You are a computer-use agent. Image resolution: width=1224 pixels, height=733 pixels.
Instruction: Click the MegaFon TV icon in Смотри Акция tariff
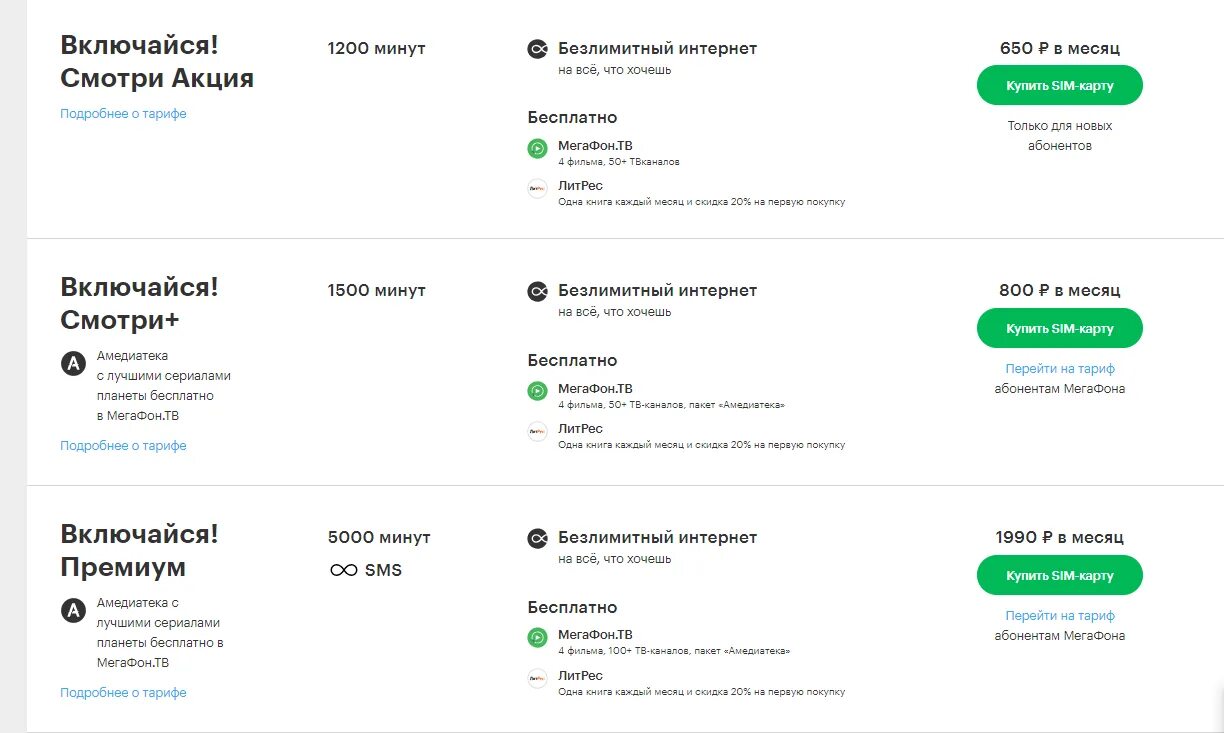538,149
